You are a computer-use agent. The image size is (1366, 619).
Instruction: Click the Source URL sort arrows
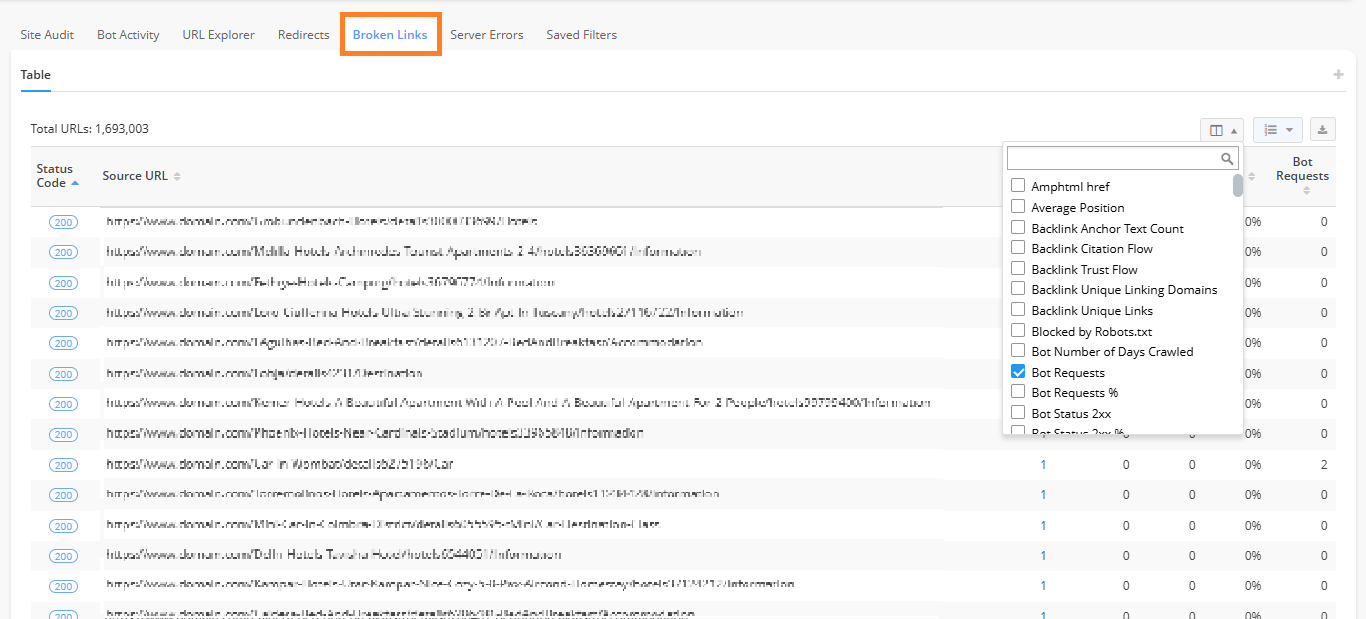click(x=177, y=176)
